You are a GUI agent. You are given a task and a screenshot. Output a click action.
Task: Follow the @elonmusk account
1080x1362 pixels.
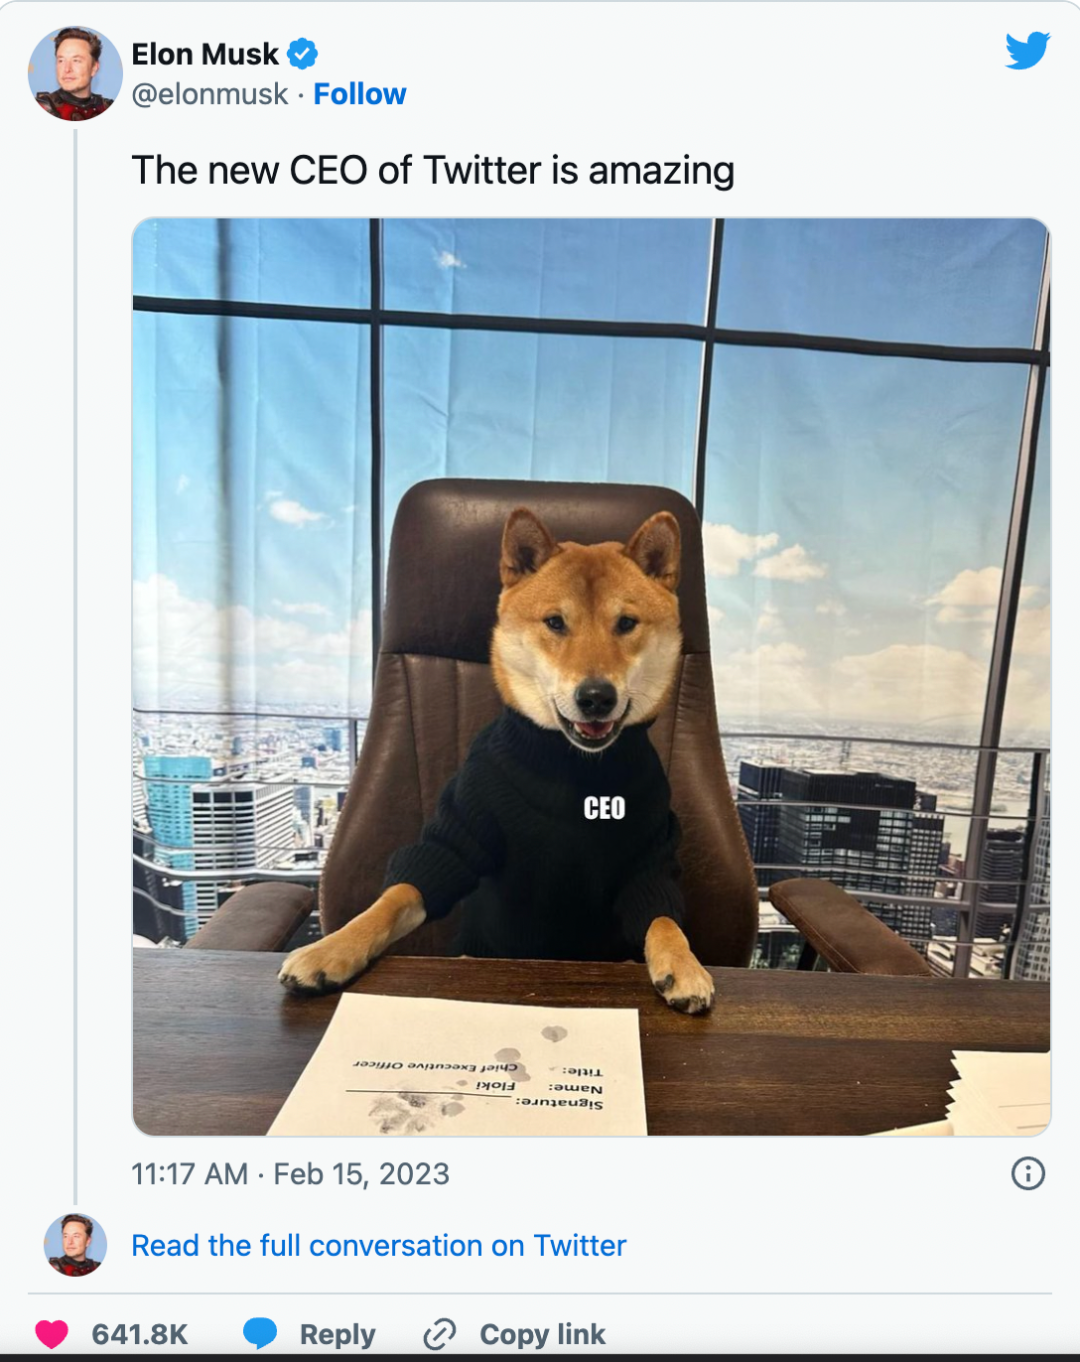pyautogui.click(x=360, y=94)
